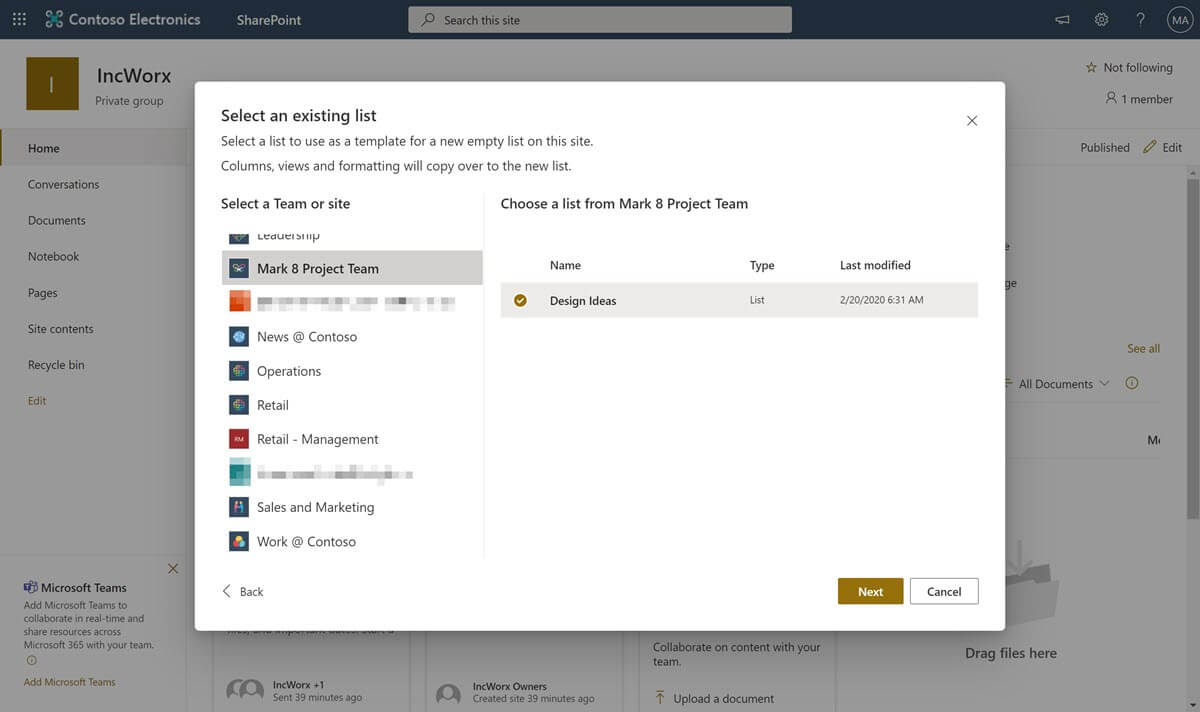
Task: Click the Next button
Action: pos(871,591)
